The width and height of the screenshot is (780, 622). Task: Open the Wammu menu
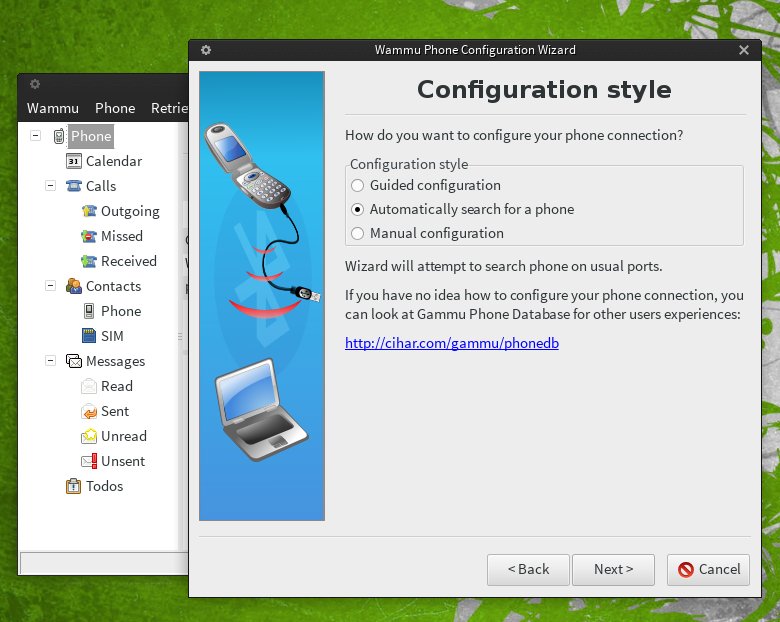pyautogui.click(x=52, y=108)
